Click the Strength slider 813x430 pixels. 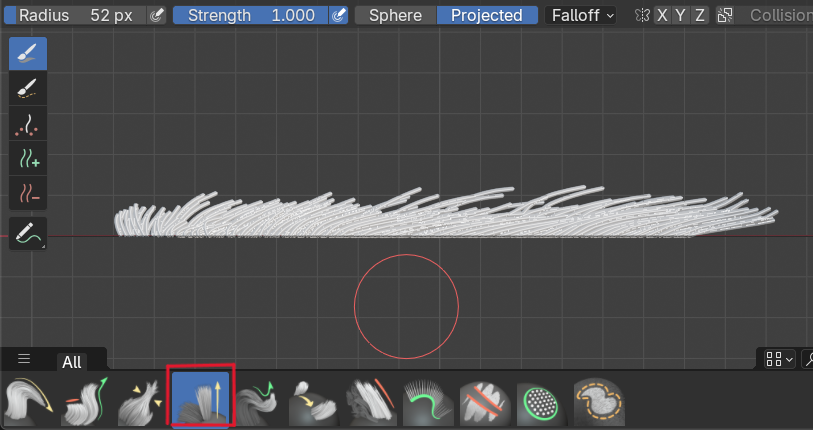pos(250,15)
